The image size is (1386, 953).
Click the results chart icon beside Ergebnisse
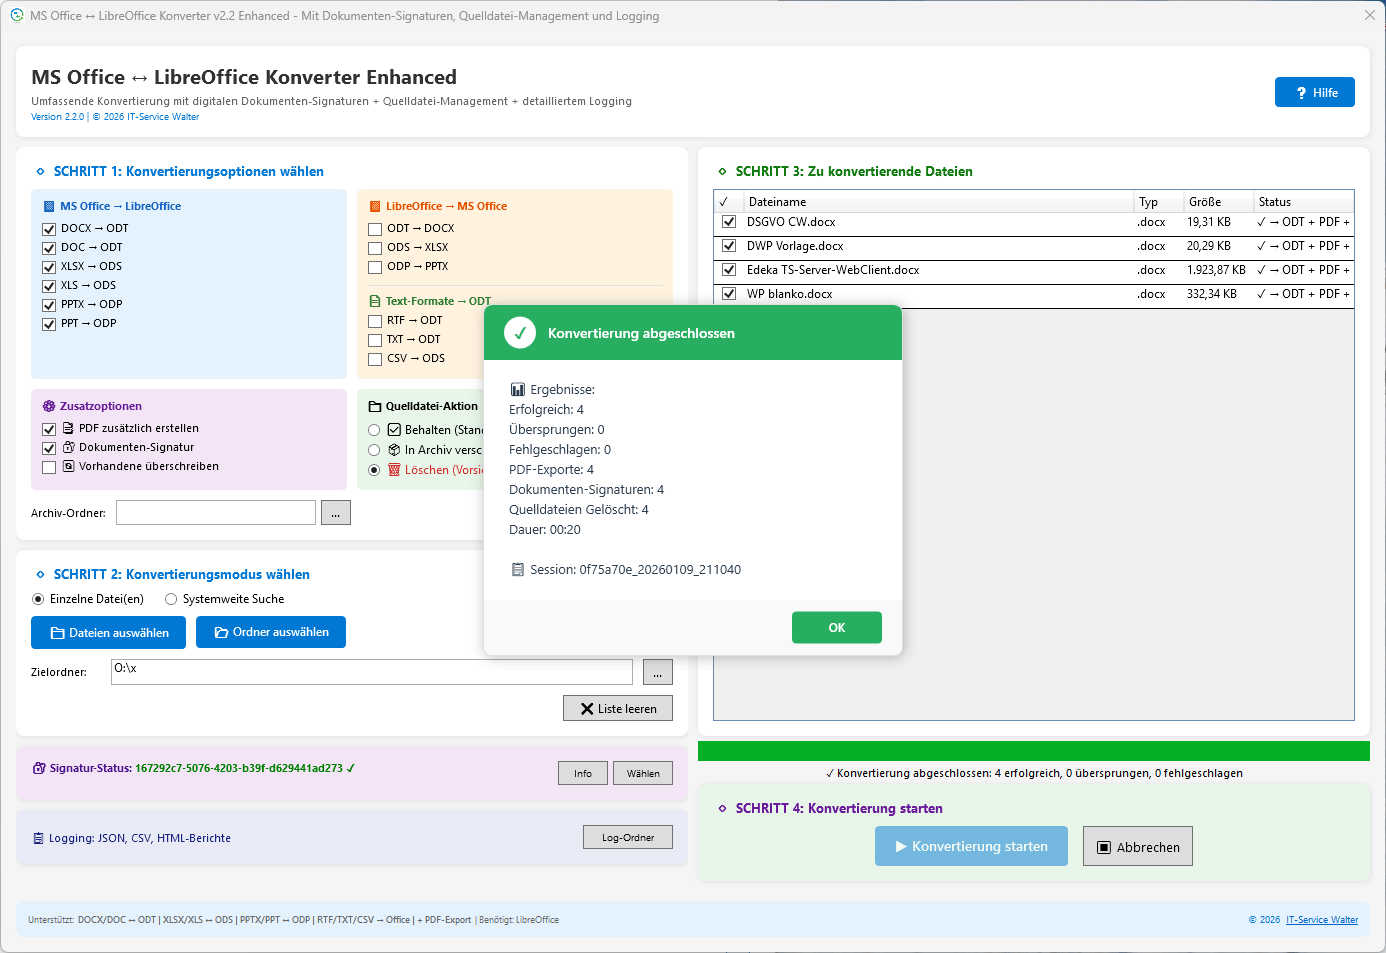pos(517,390)
